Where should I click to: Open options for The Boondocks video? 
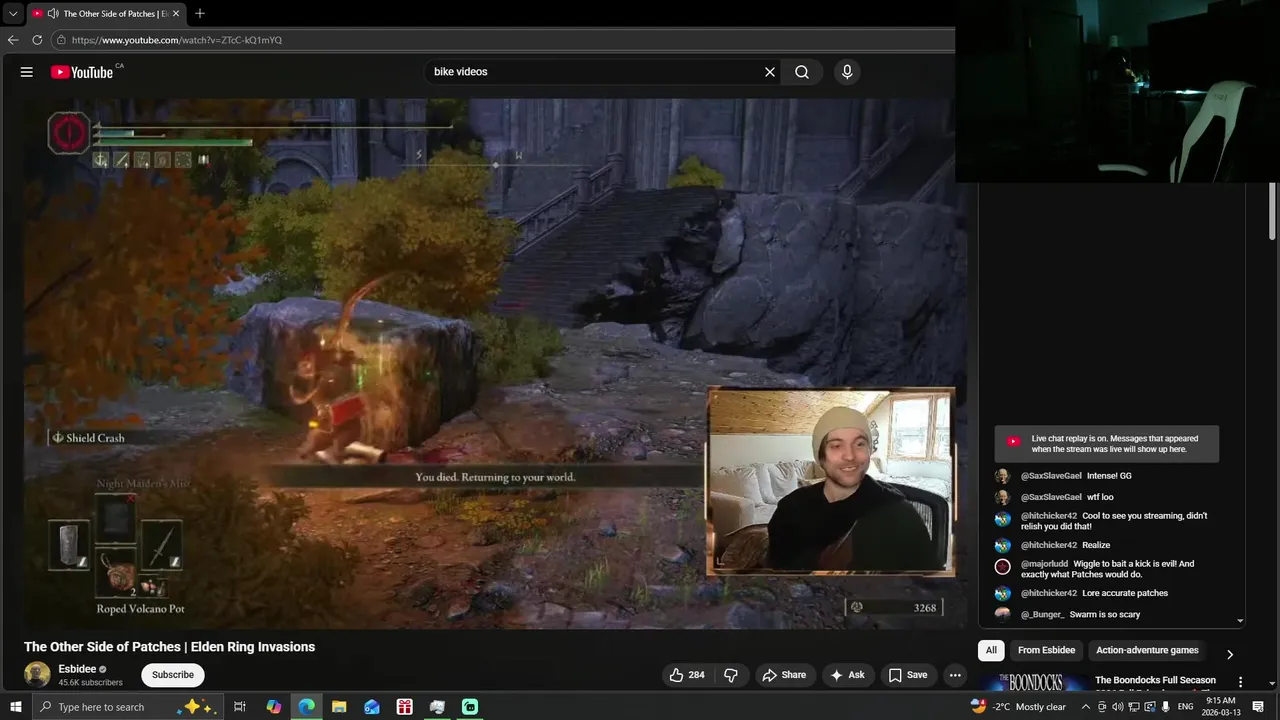point(1241,682)
